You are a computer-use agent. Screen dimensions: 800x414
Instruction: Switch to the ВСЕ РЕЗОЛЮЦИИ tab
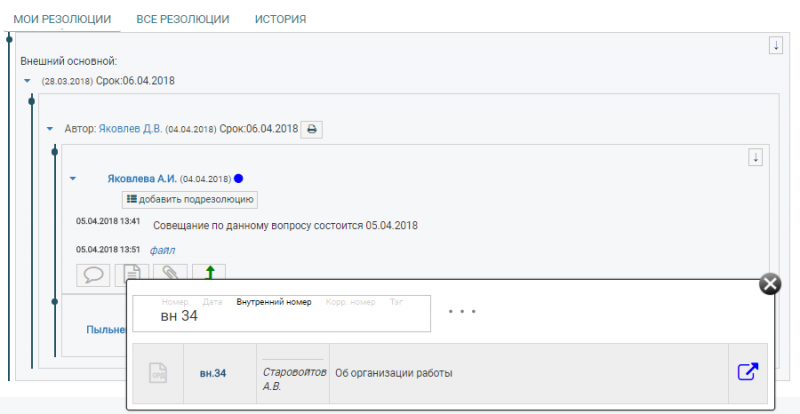(x=182, y=19)
